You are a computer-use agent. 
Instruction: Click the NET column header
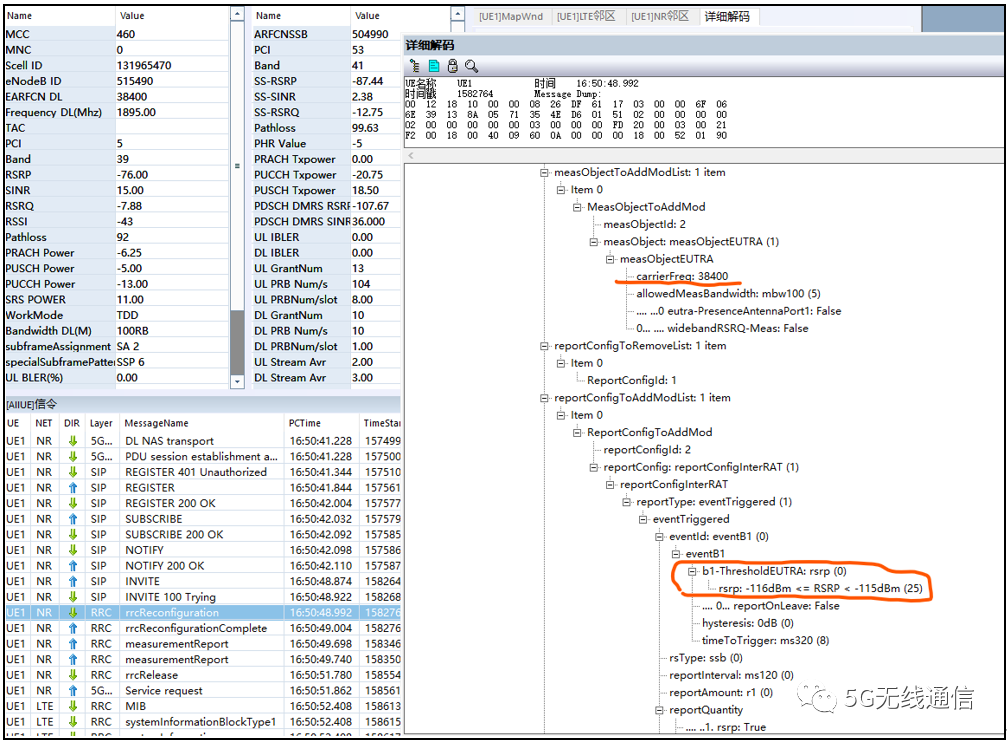[44, 423]
